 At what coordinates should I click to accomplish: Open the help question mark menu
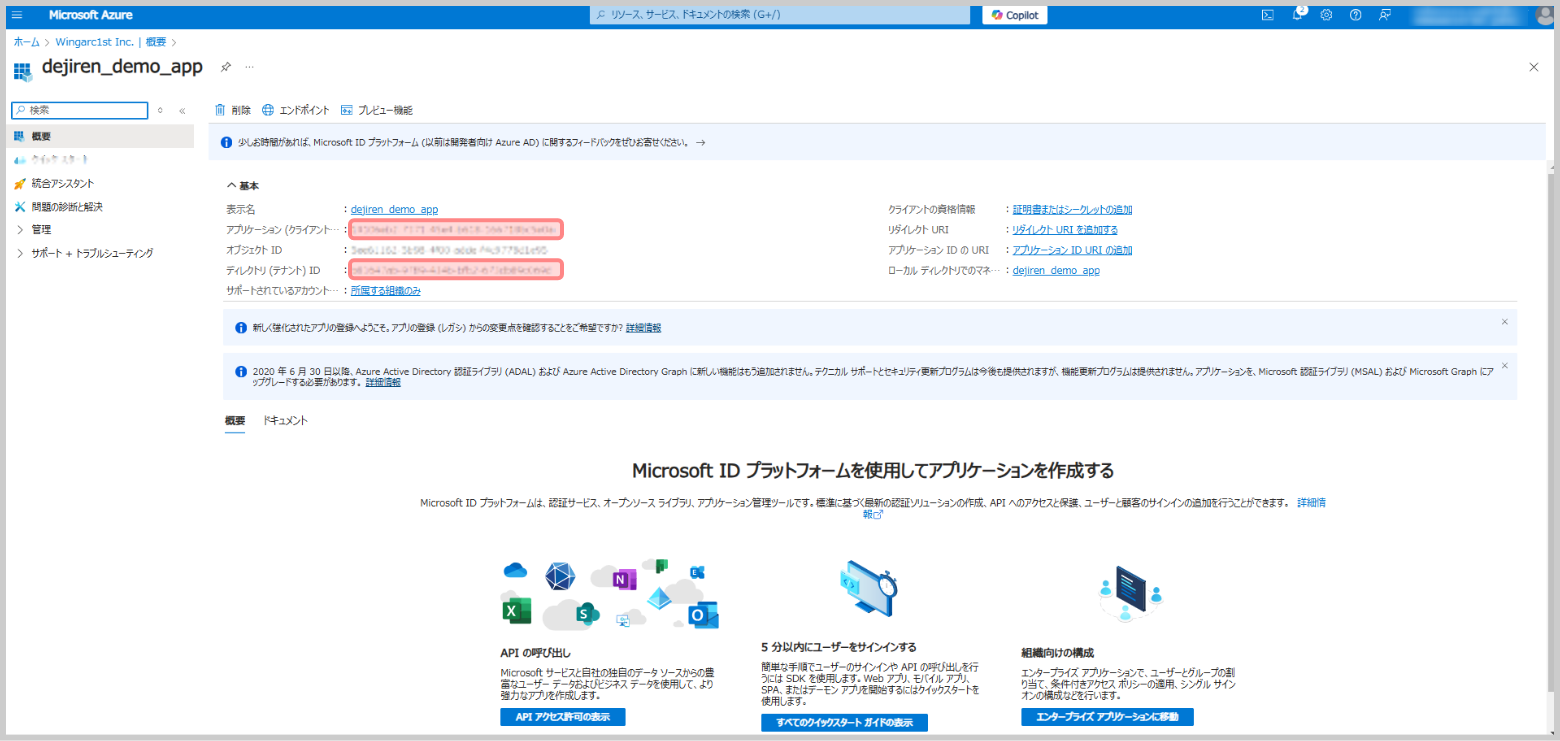pyautogui.click(x=1355, y=15)
